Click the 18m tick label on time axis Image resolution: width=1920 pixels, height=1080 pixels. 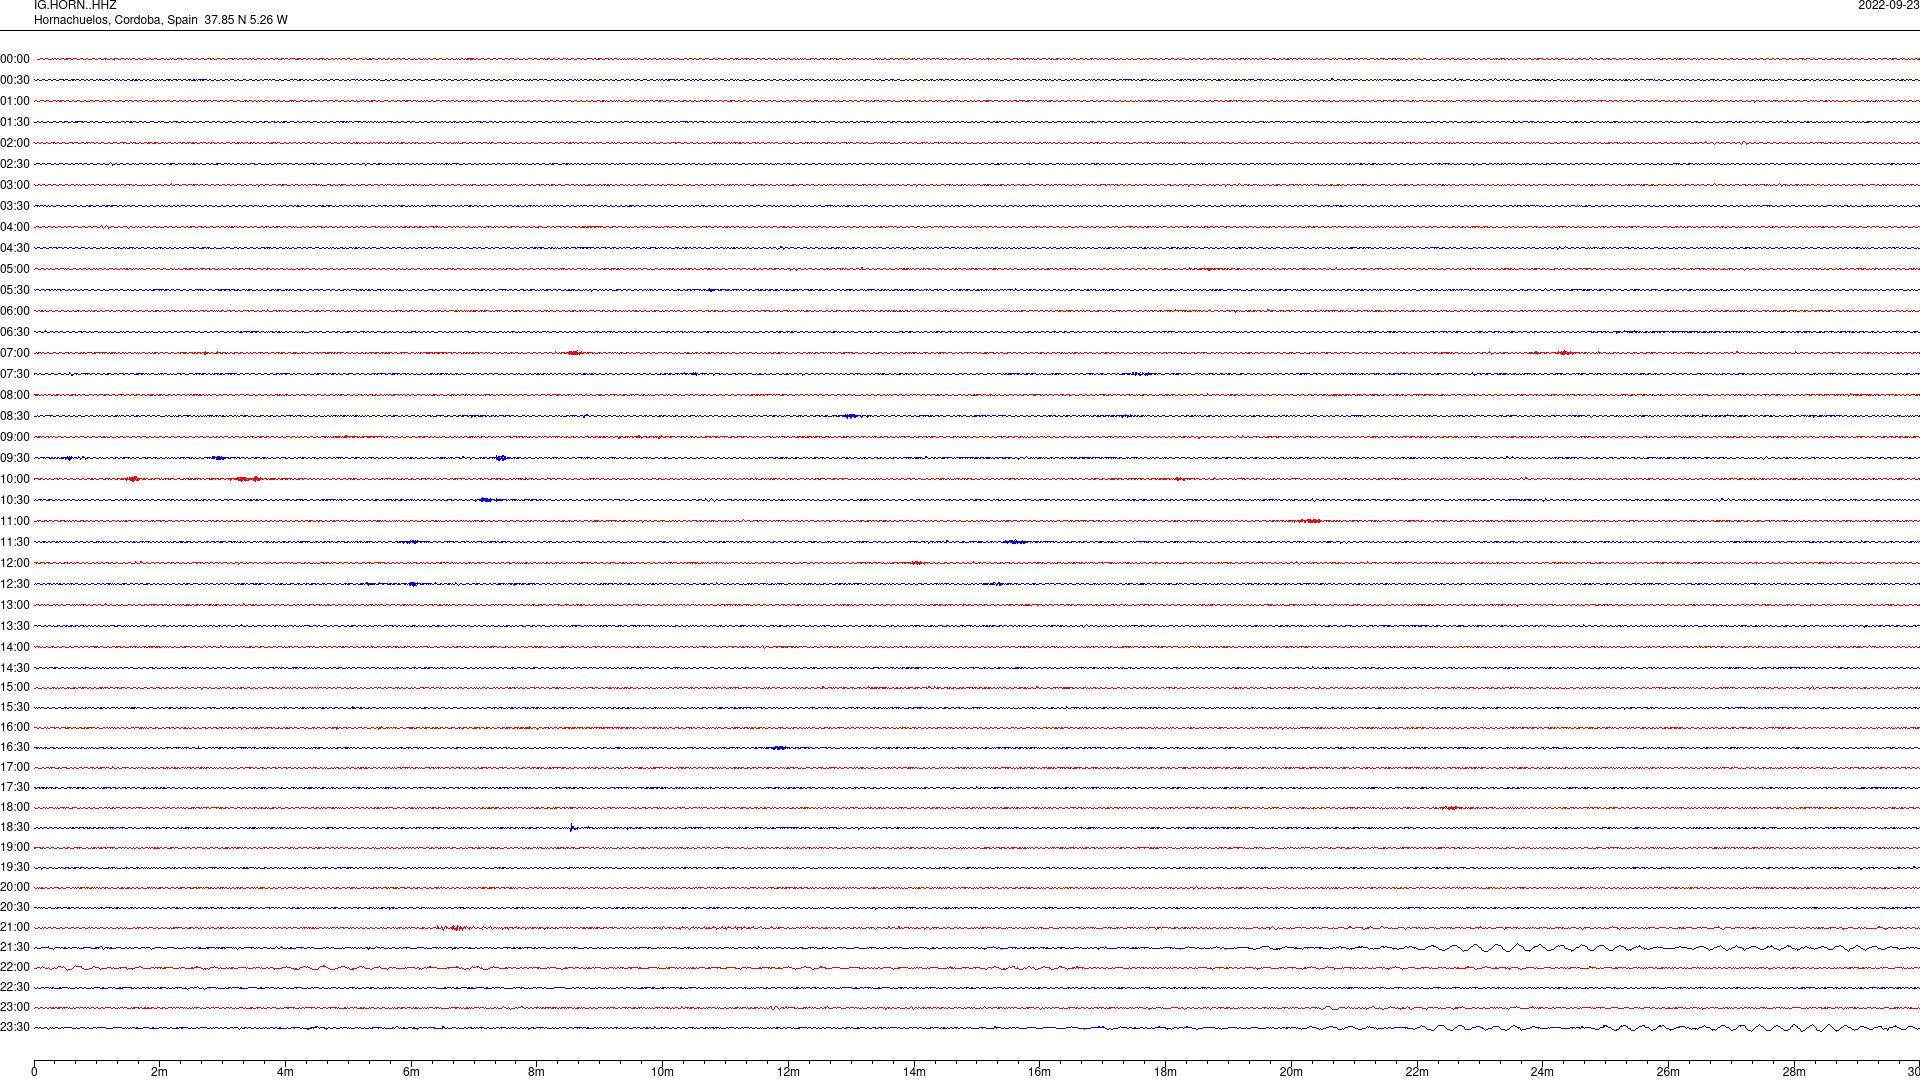click(1165, 1072)
